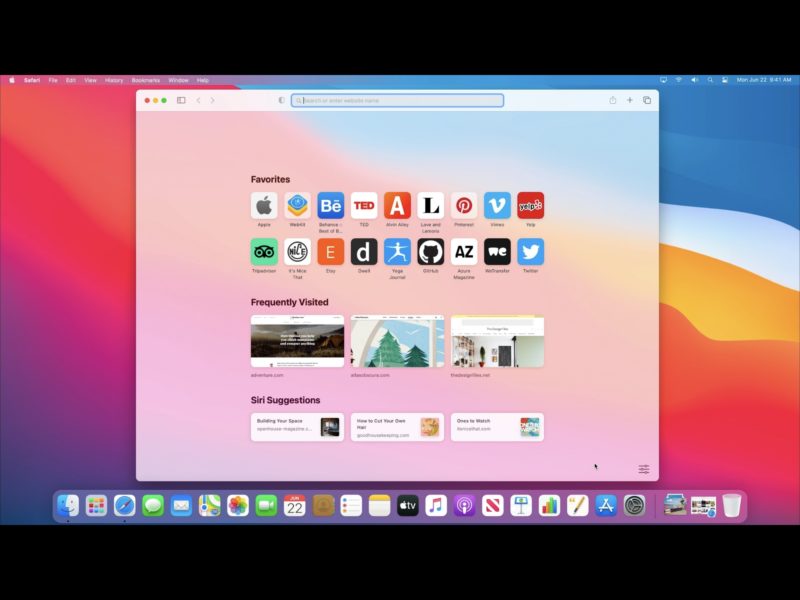Viewport: 800px width, 600px height.
Task: Open the Edit menu
Action: [71, 80]
